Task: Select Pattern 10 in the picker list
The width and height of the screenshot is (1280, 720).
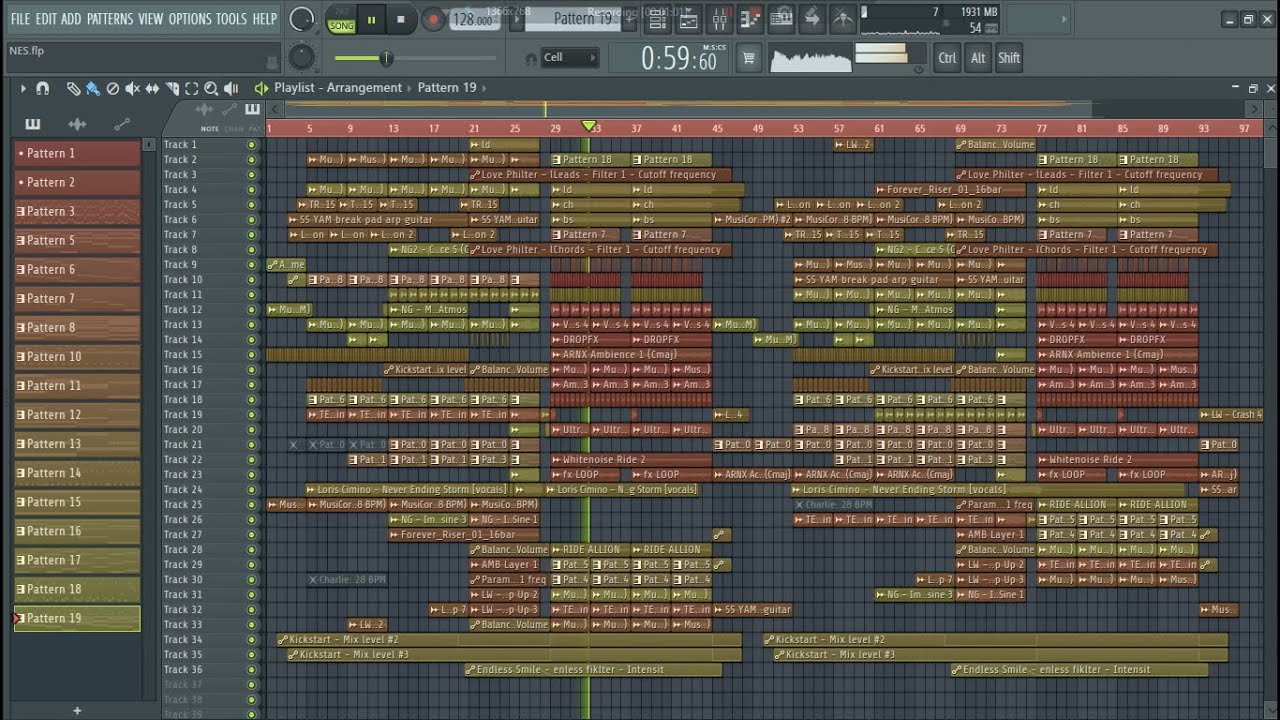Action: [77, 357]
